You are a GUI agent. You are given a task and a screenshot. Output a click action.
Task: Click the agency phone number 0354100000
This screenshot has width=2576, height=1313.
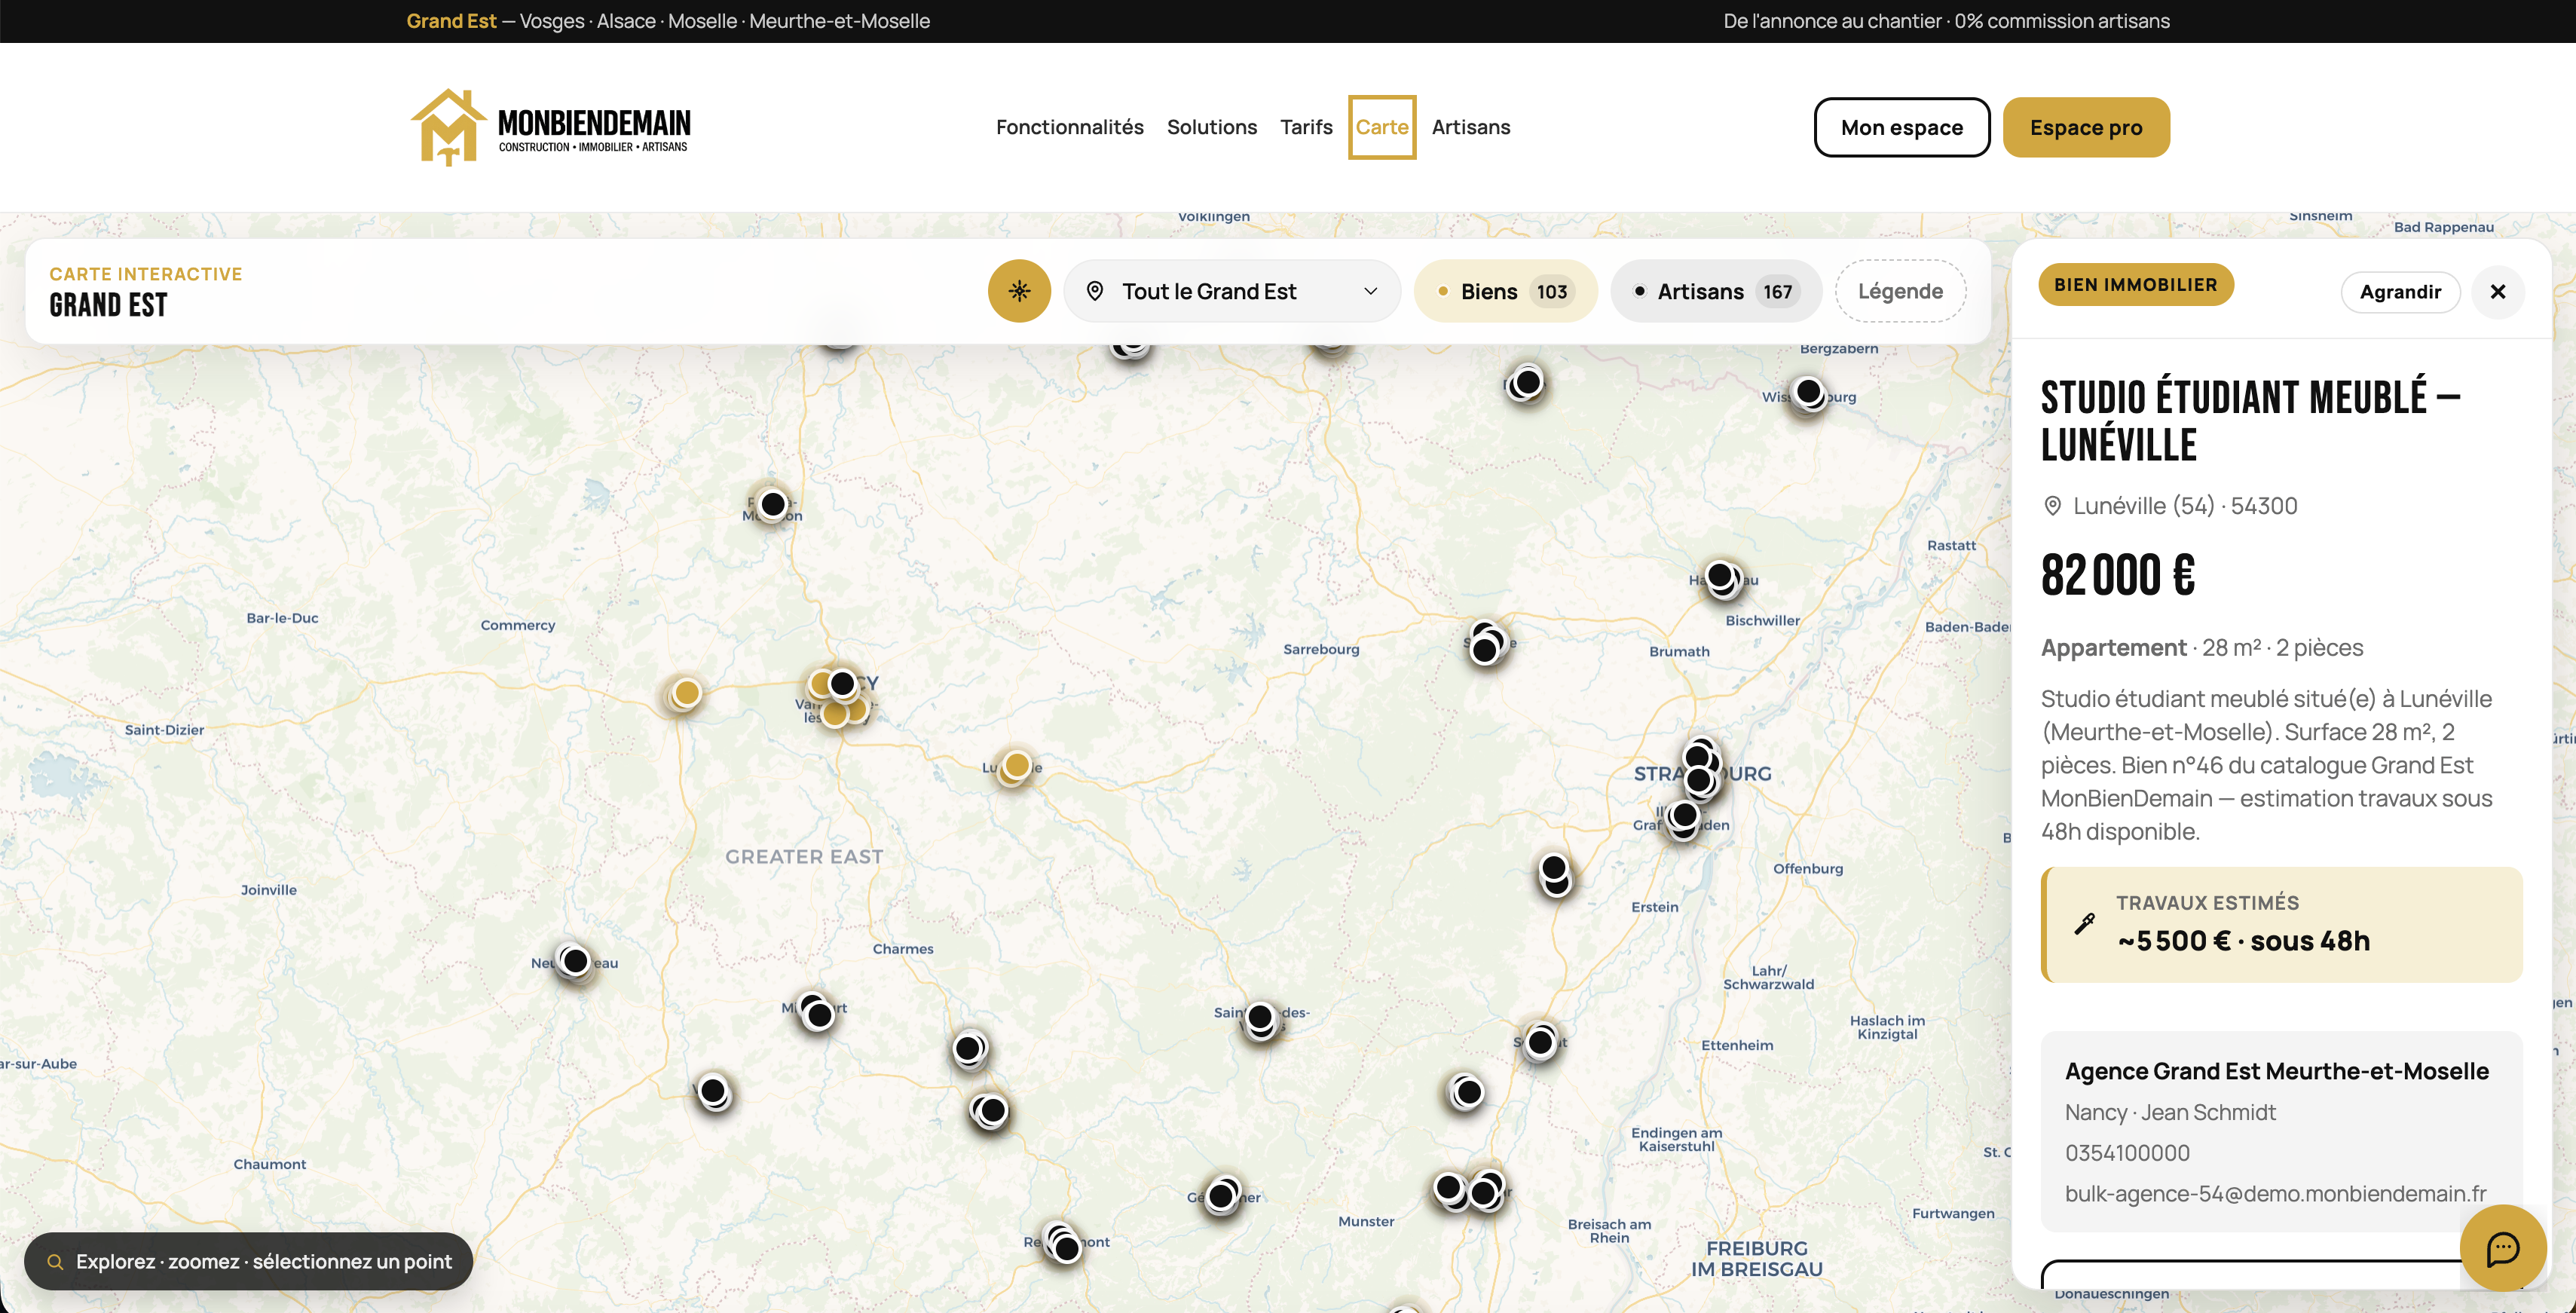click(x=2127, y=1153)
